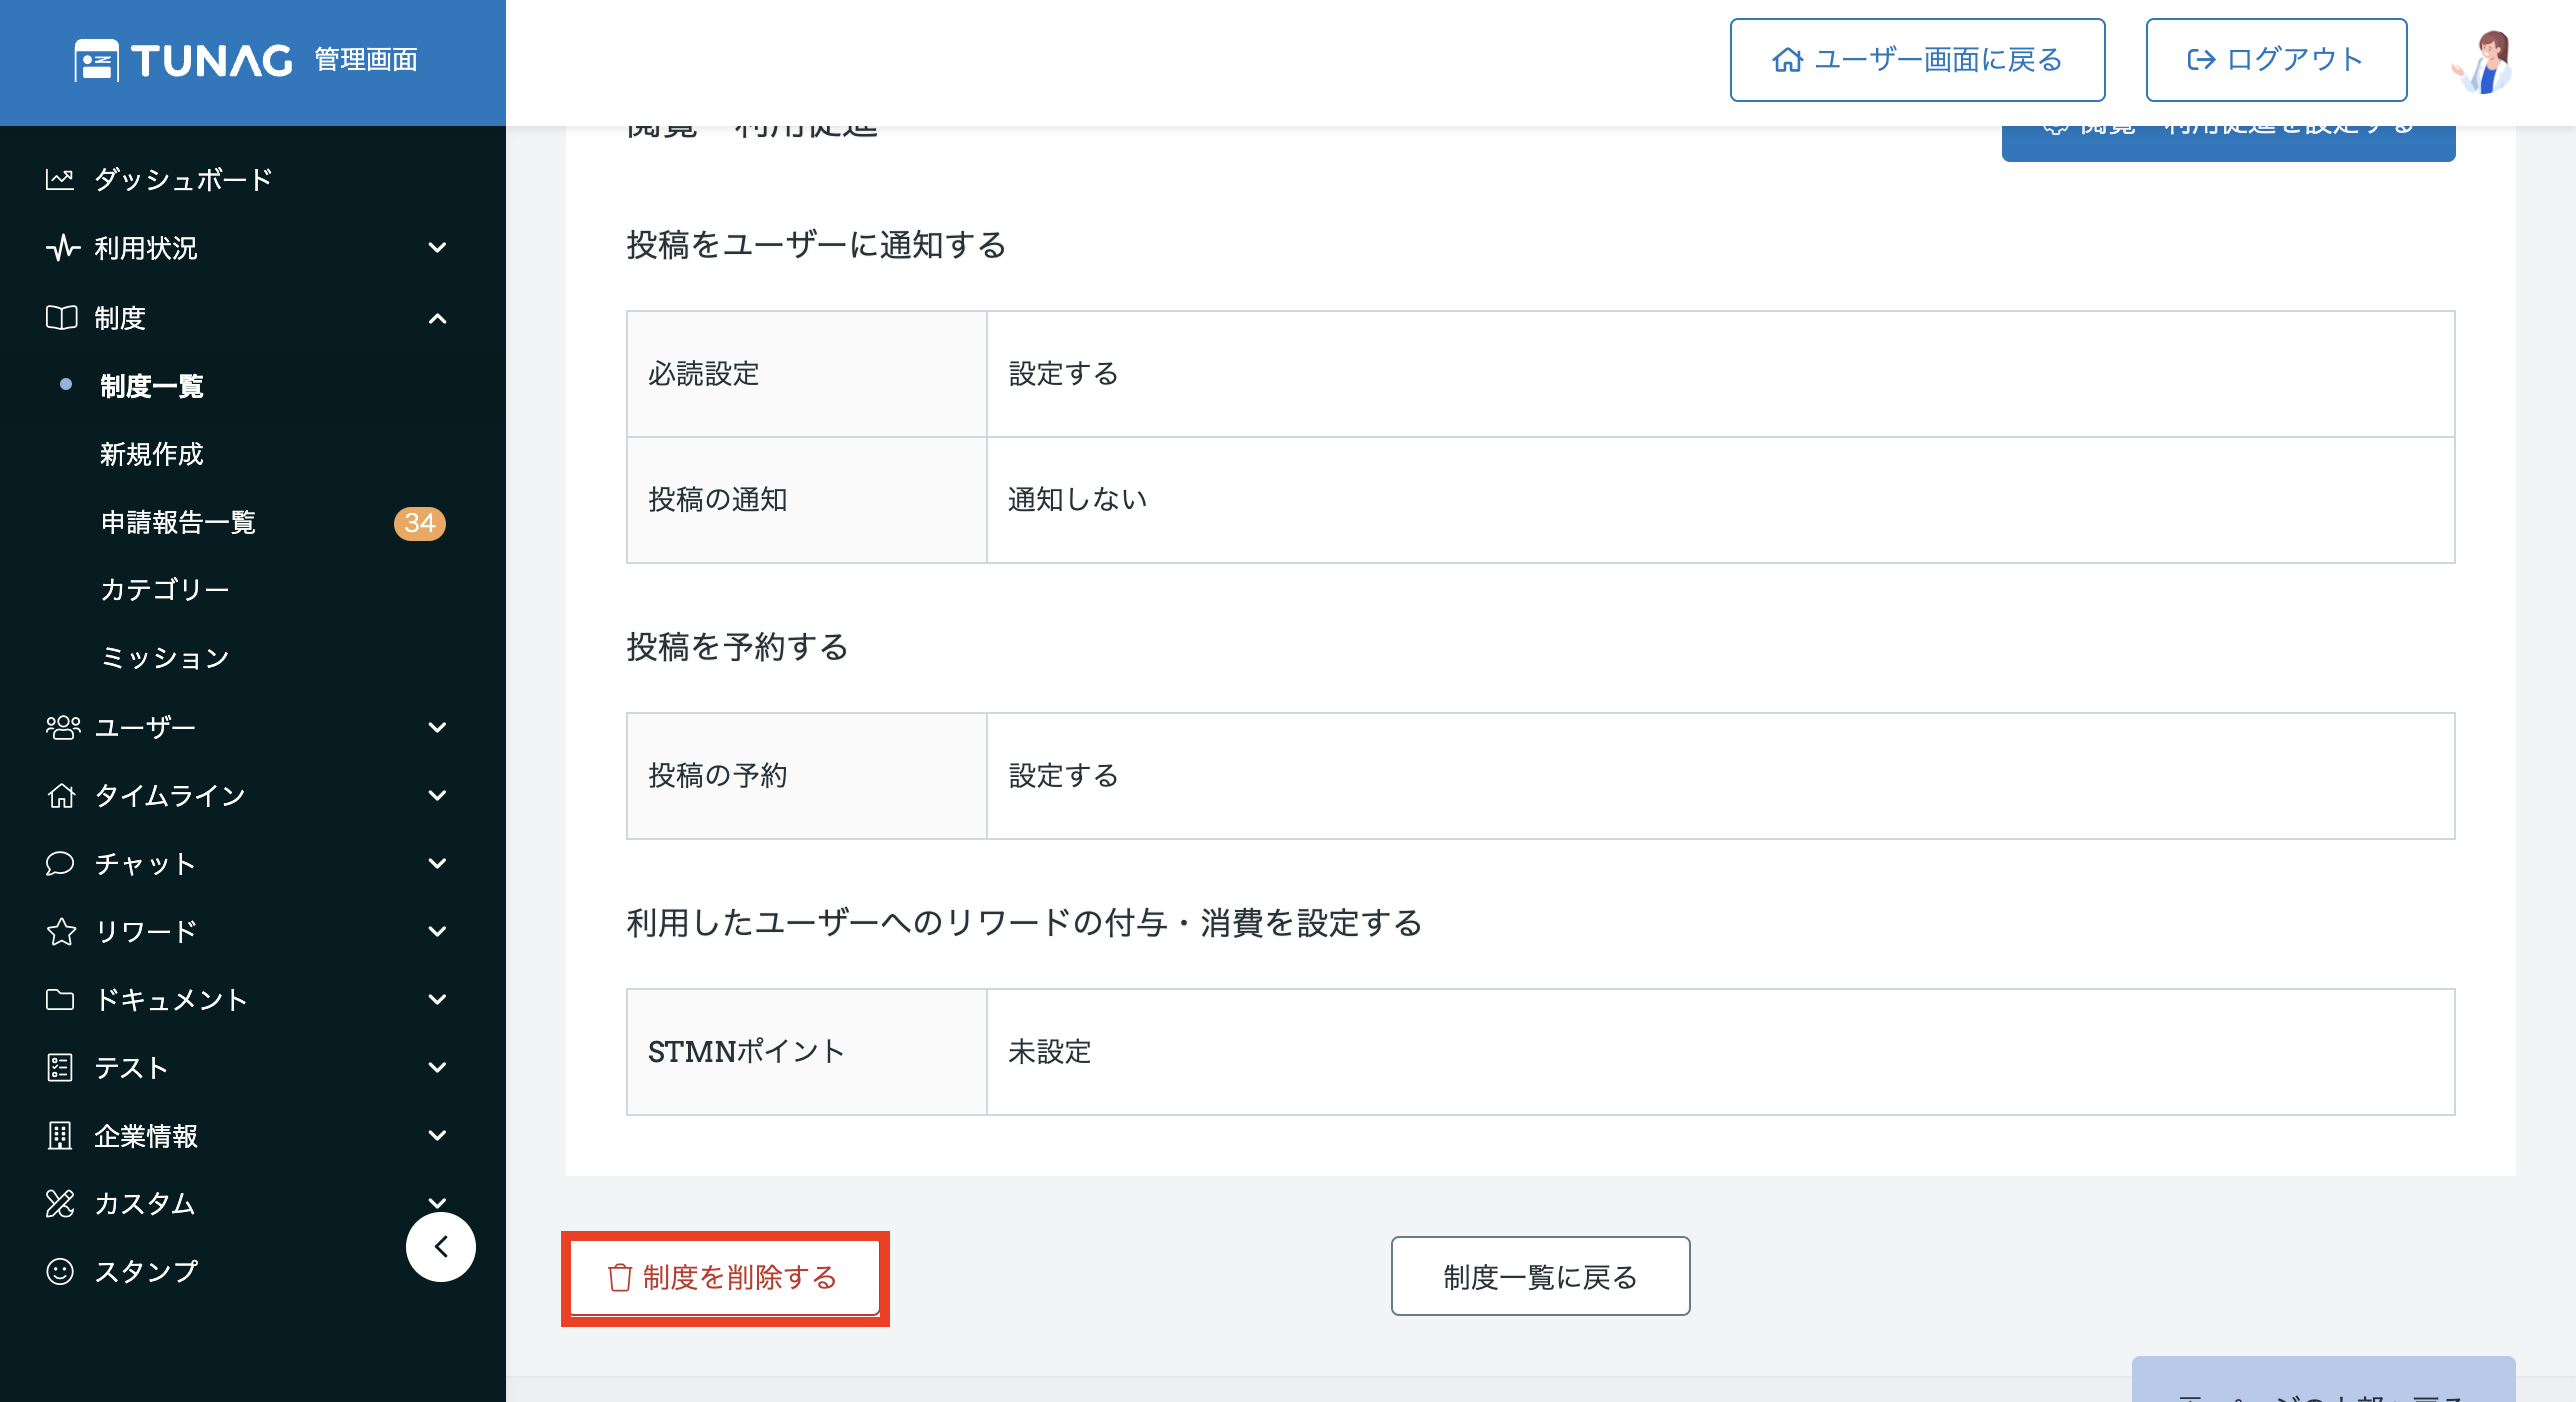Screen dimensions: 2576x1402
Task: Click the タイムライン home icon
Action: [61, 796]
